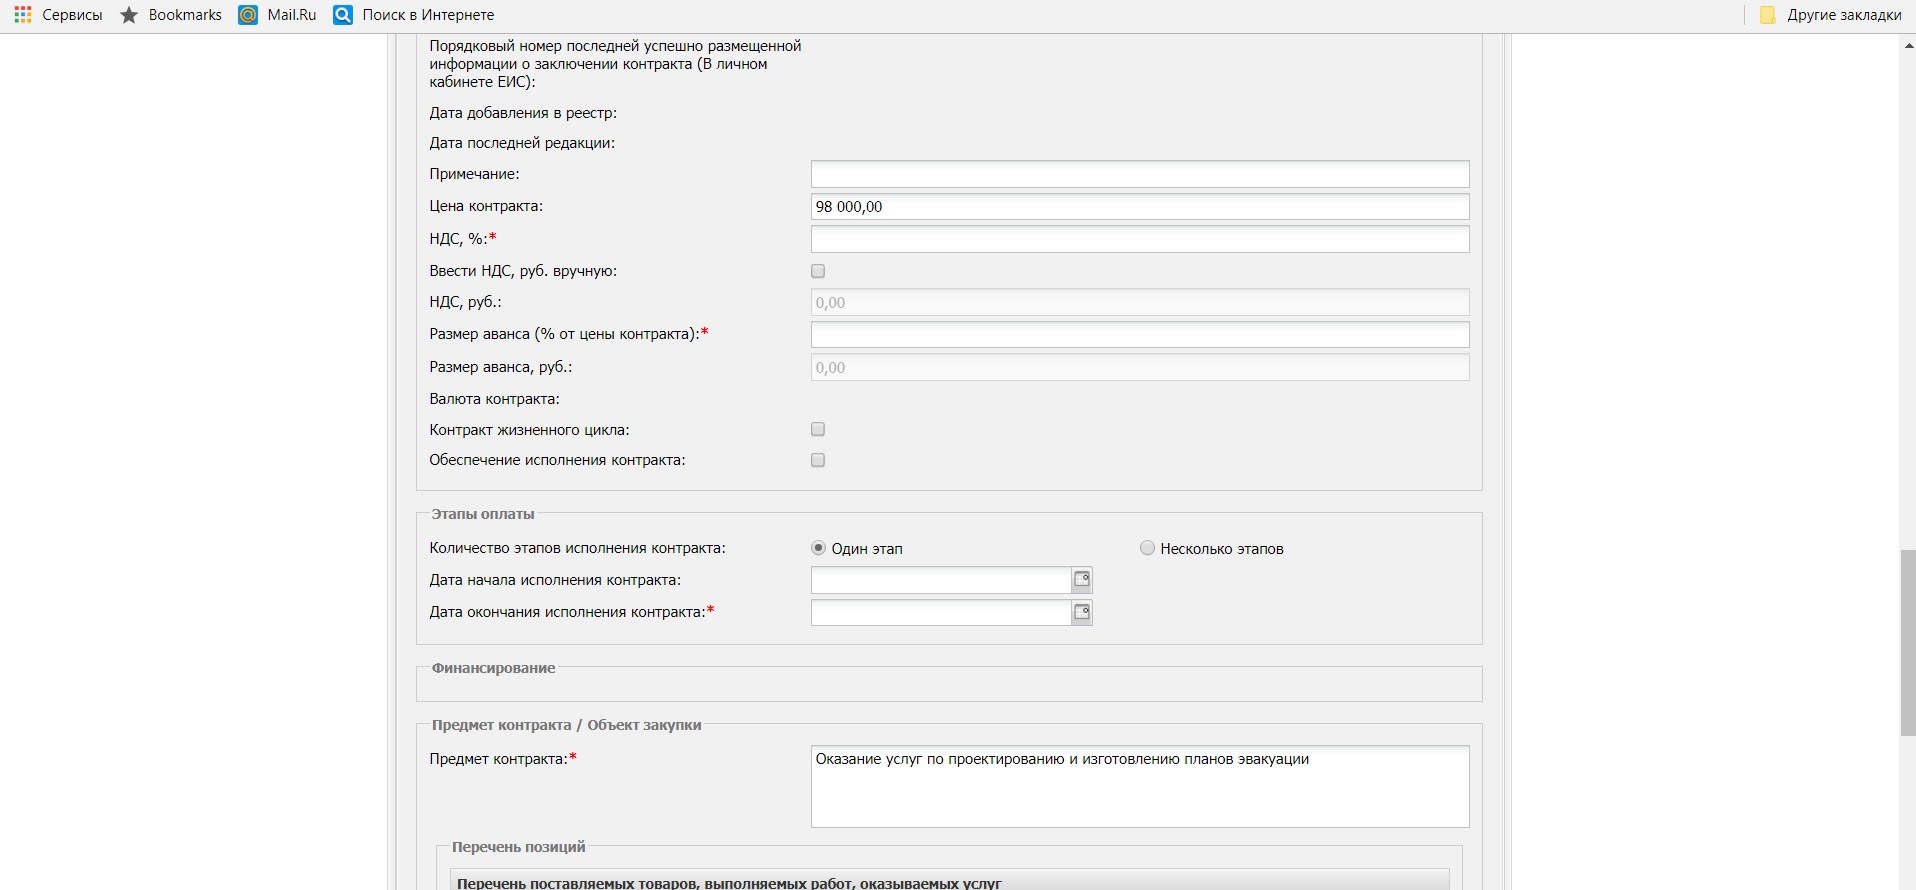Click the Цена контракта field

1139,207
